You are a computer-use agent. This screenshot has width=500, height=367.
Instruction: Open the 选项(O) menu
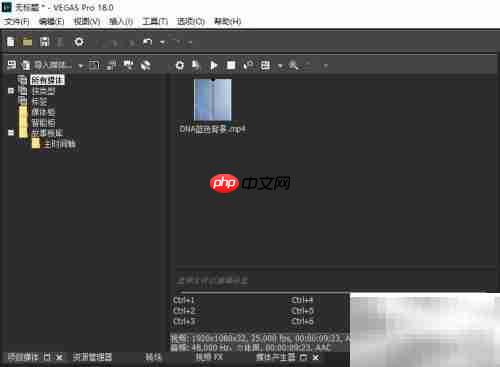[190, 22]
